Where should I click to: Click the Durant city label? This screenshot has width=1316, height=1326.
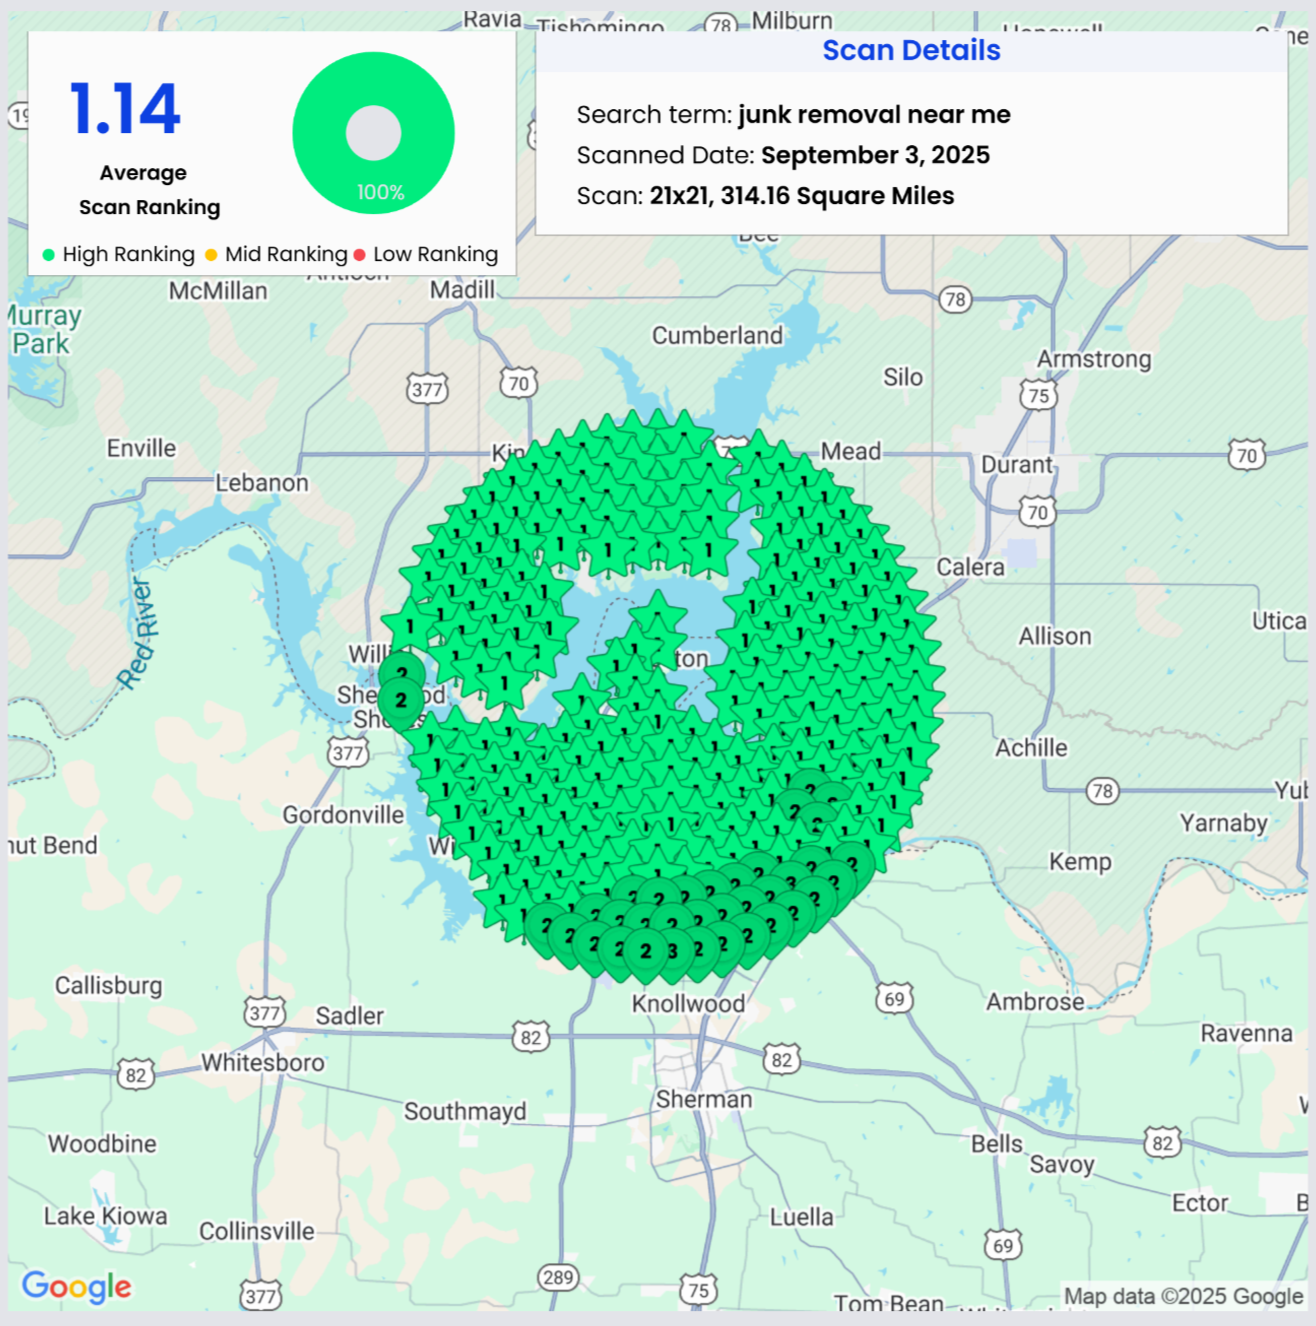click(1016, 465)
